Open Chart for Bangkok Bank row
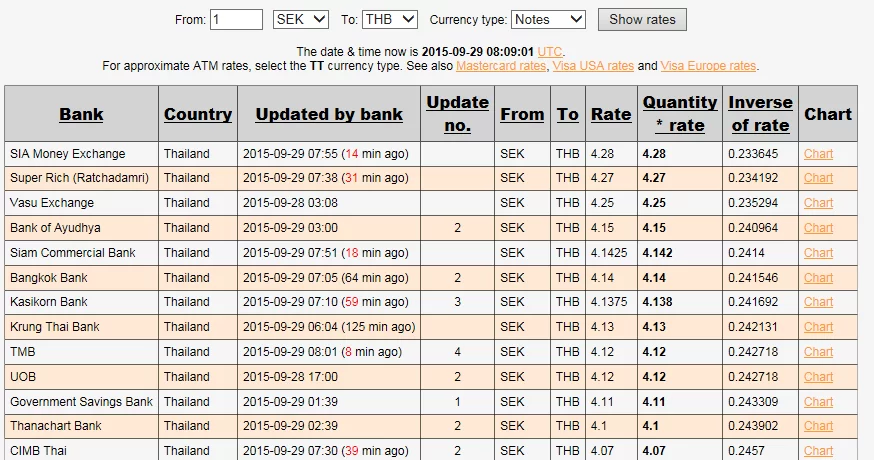The height and width of the screenshot is (460, 874). pos(818,278)
